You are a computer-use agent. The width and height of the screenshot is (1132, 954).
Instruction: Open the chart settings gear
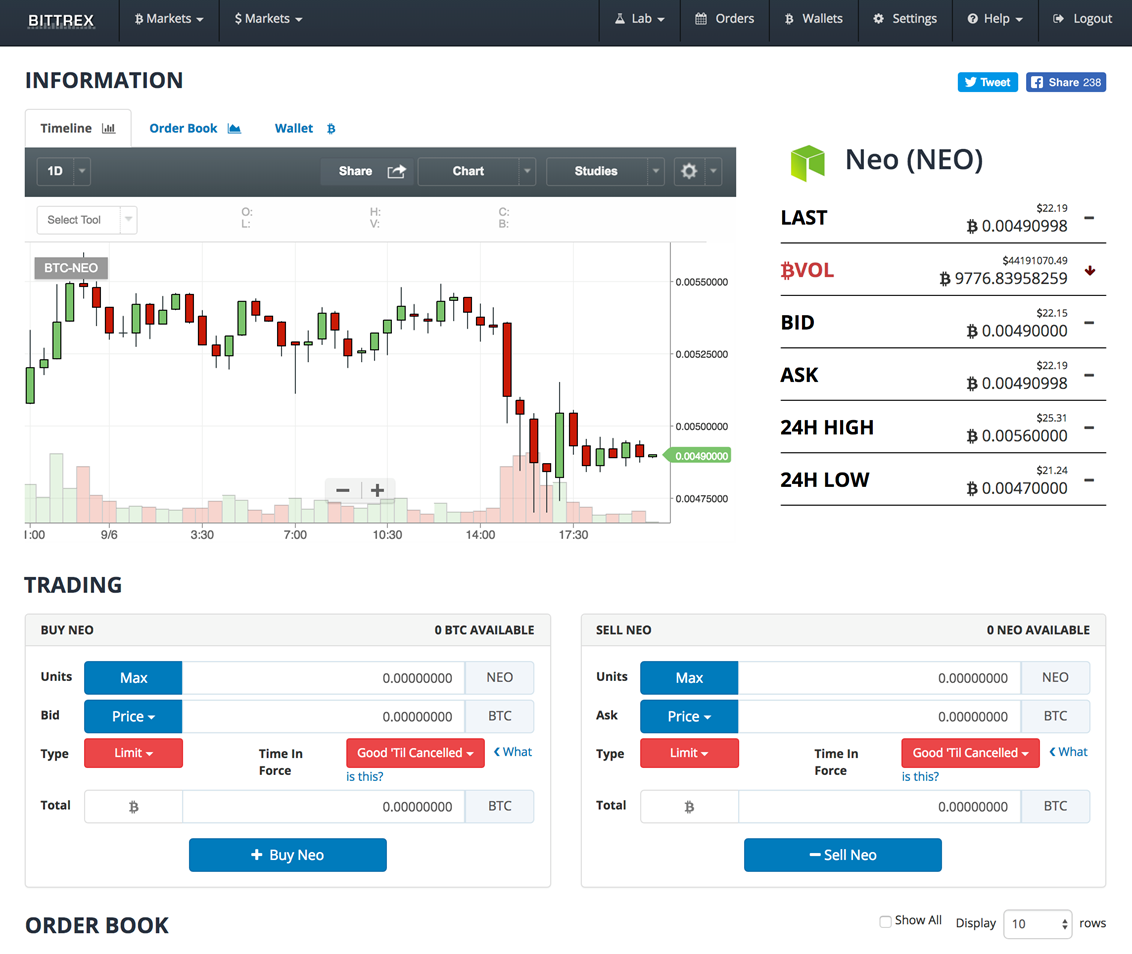[x=689, y=171]
